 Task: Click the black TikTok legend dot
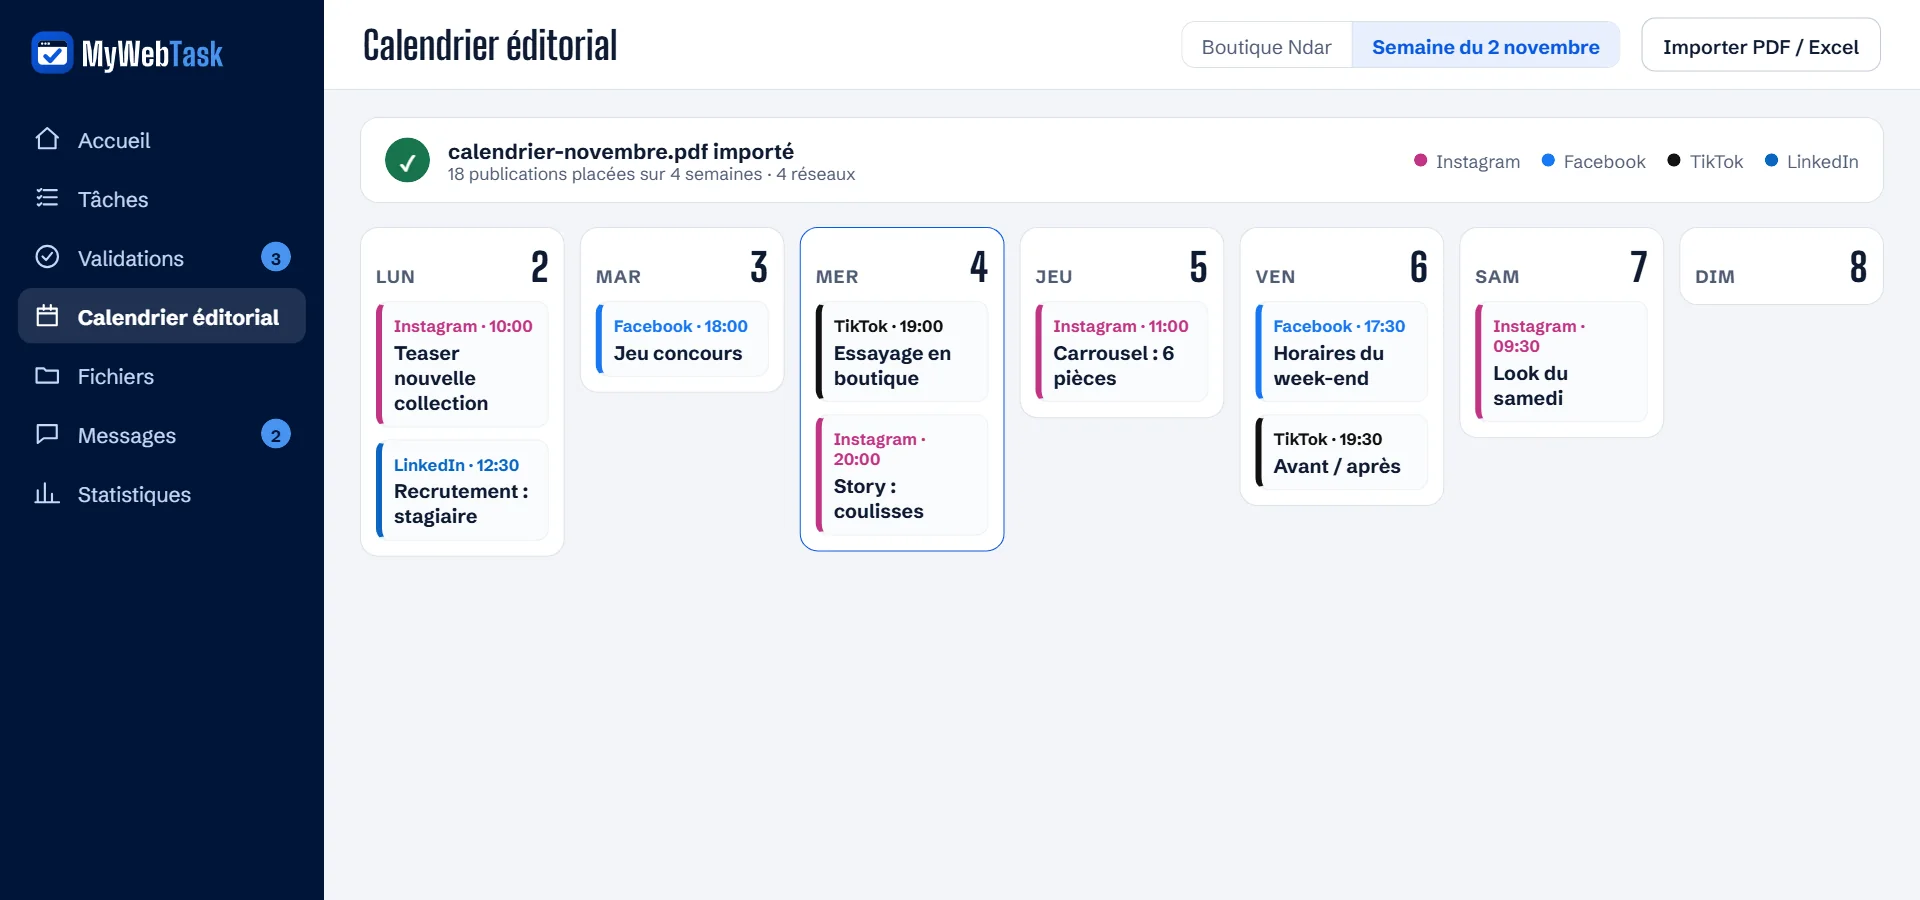1674,160
